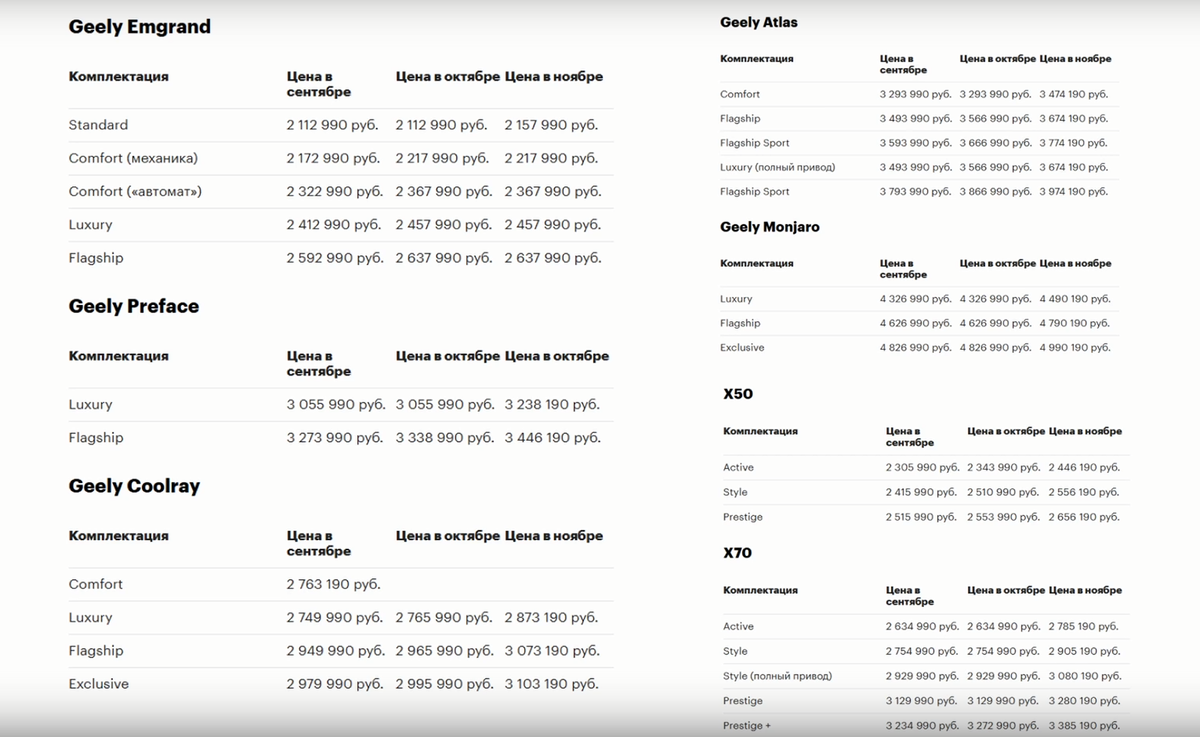Click the "Exclusive" row label in Monjaro table
This screenshot has height=737, width=1200.
coord(742,348)
